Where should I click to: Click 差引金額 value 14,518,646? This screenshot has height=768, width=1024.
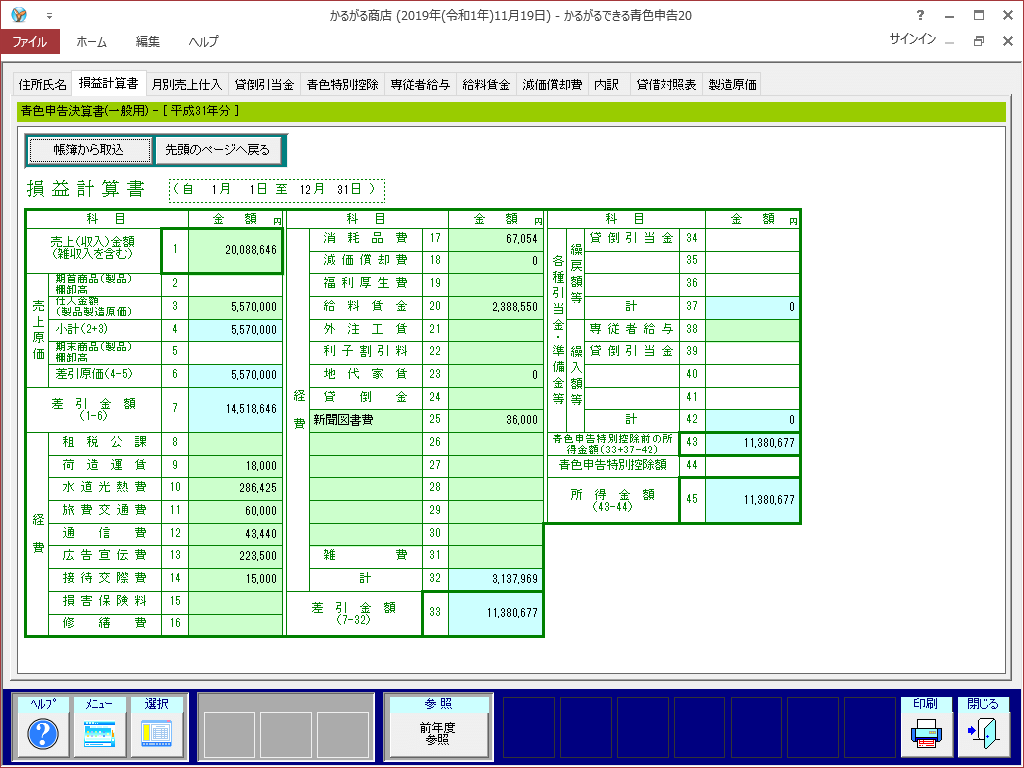coord(236,409)
